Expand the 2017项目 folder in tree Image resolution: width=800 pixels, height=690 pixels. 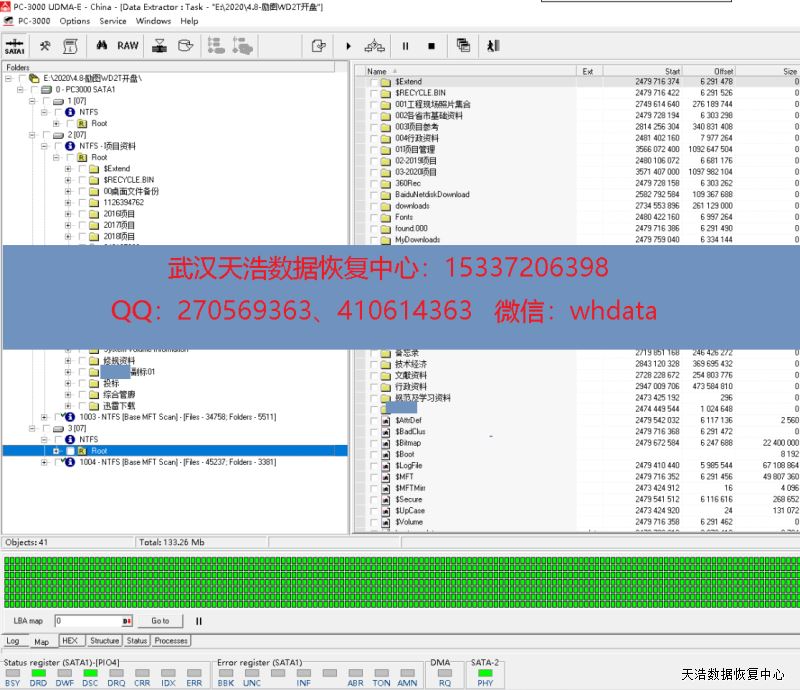pos(68,225)
